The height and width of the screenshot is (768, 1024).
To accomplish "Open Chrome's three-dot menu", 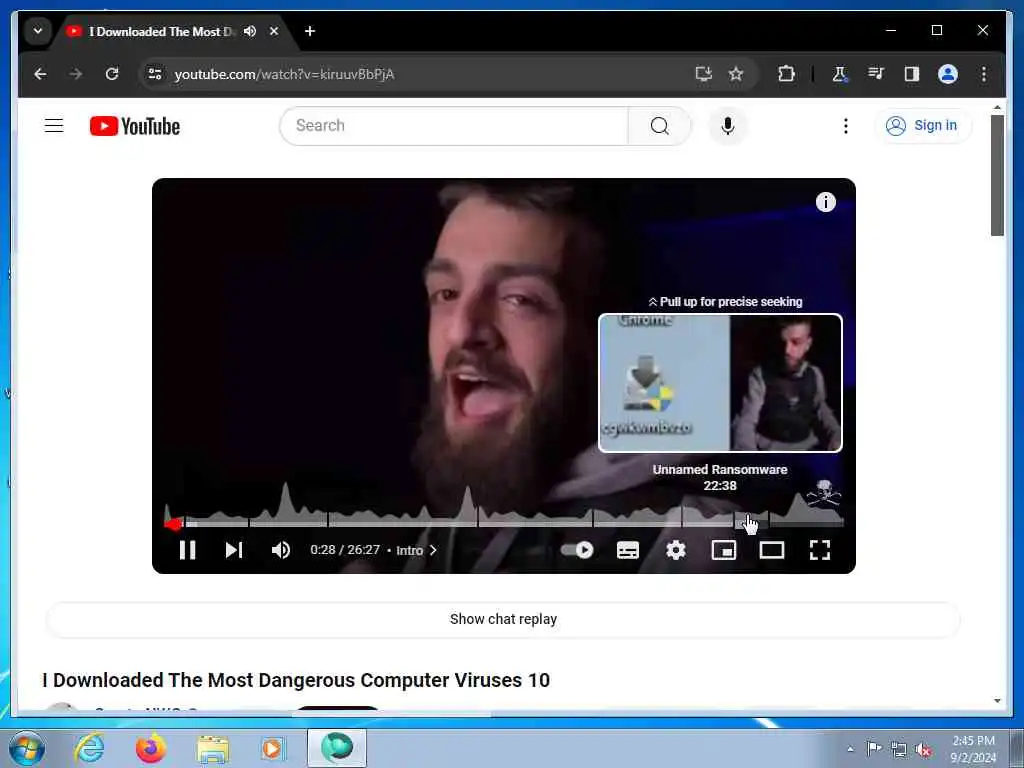I will [984, 74].
